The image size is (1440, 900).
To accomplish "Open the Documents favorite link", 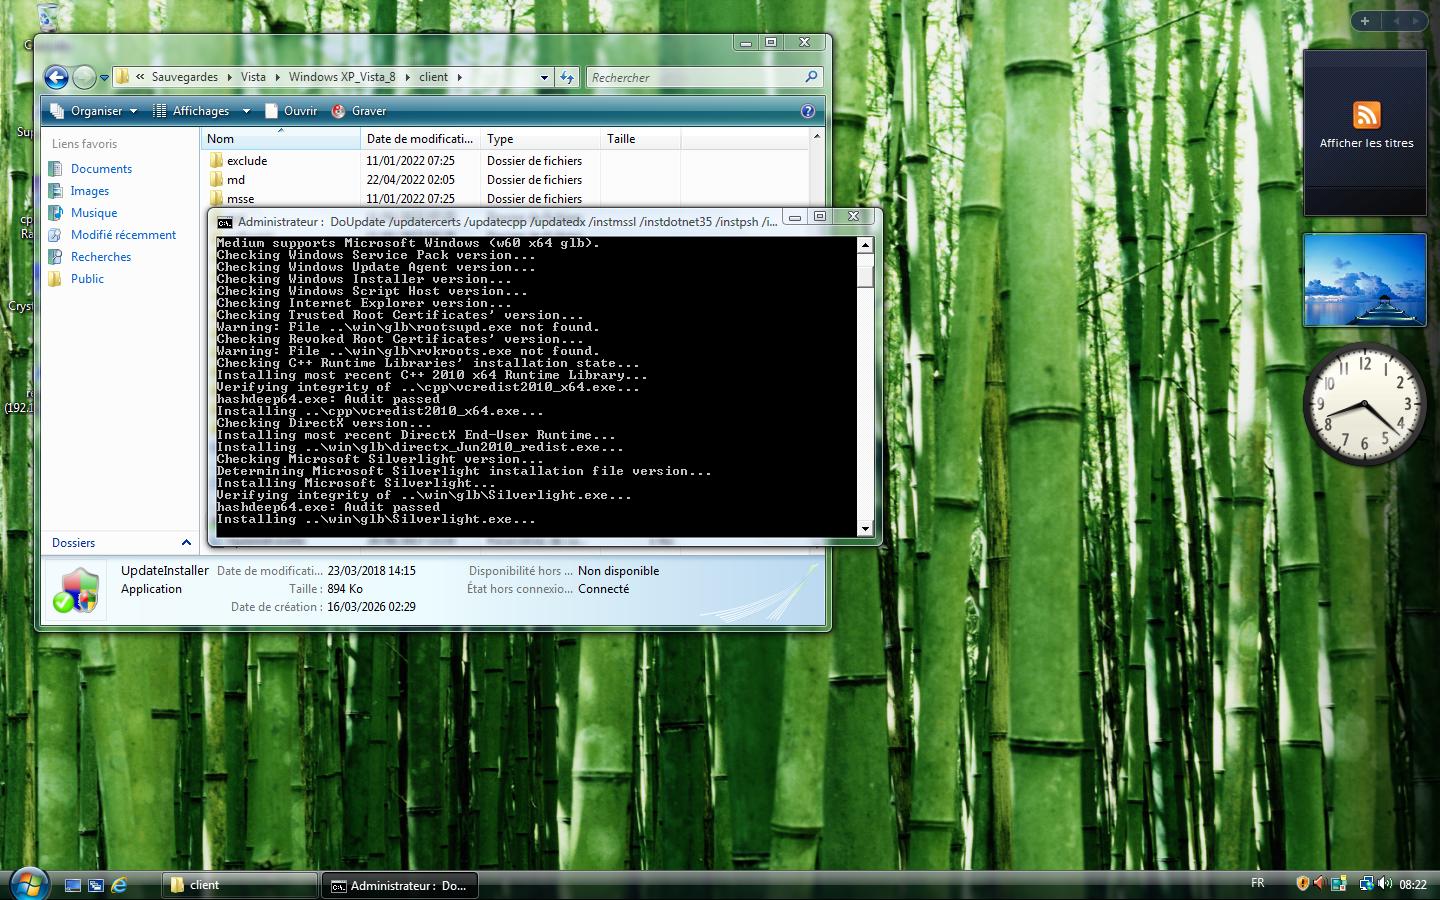I will pos(101,169).
